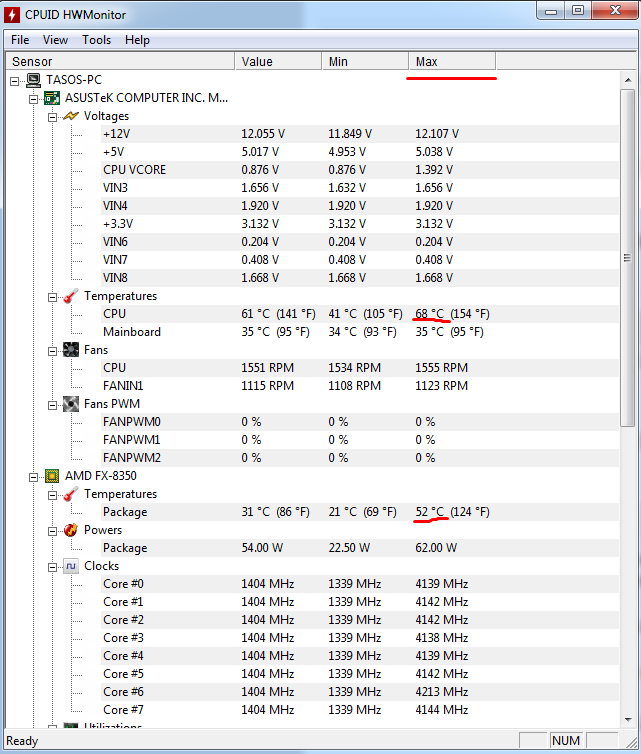641x754 pixels.
Task: Collapse the ASUSTeK COMPUTER node
Action: tap(33, 99)
